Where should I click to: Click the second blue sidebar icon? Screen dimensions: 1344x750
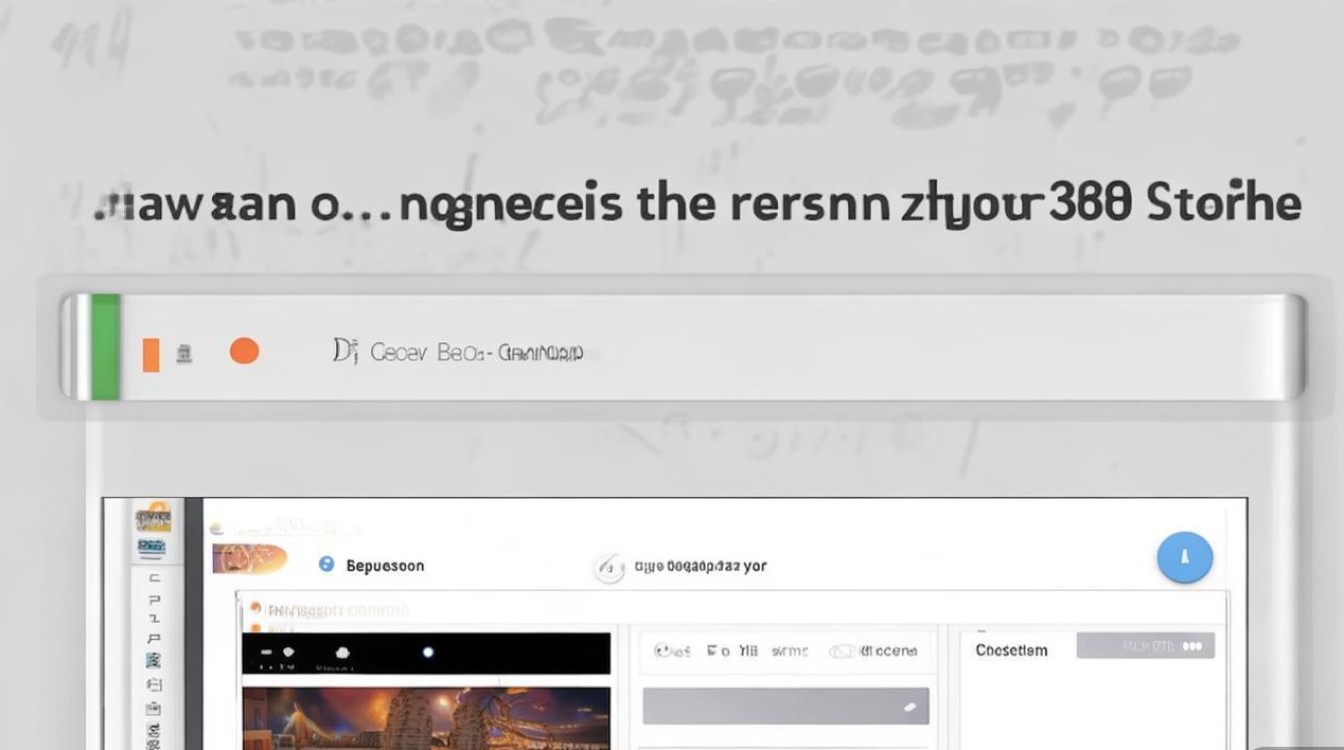tap(152, 547)
